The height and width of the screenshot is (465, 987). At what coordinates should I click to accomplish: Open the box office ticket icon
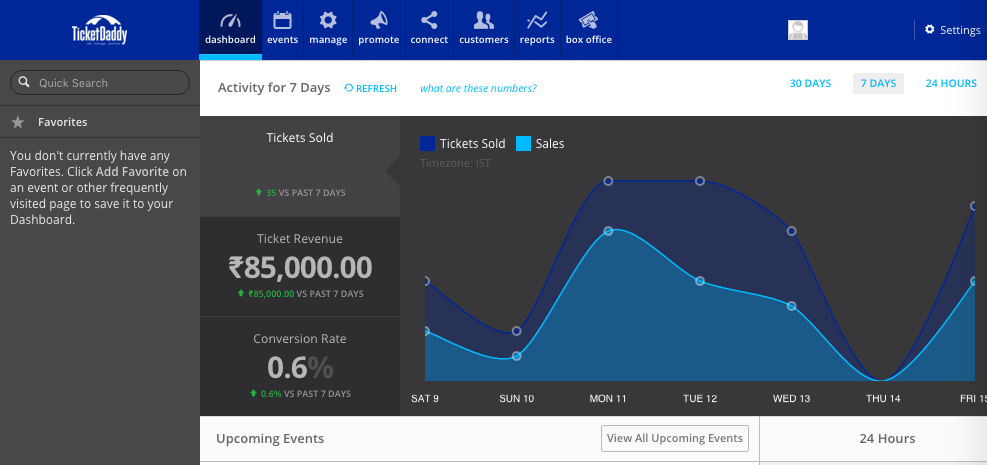click(x=589, y=20)
